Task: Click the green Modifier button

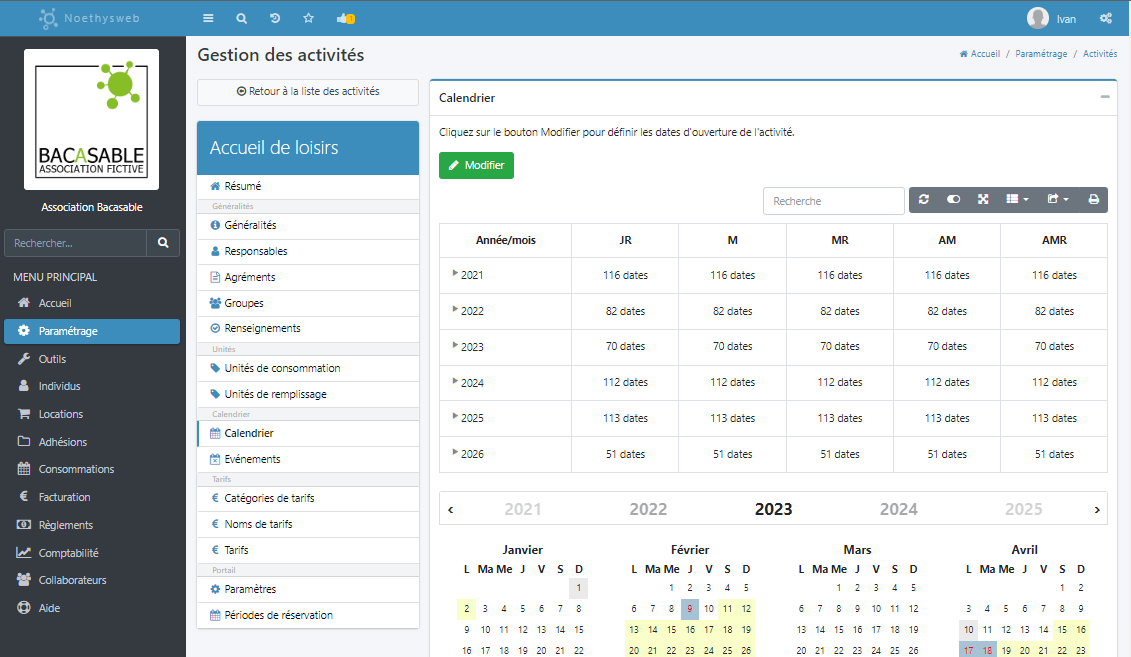Action: tap(476, 165)
